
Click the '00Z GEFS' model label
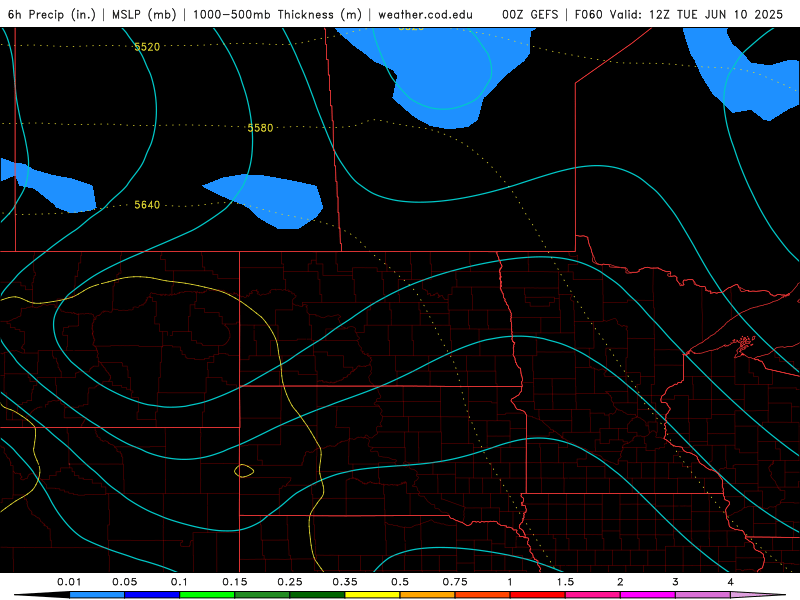530,14
